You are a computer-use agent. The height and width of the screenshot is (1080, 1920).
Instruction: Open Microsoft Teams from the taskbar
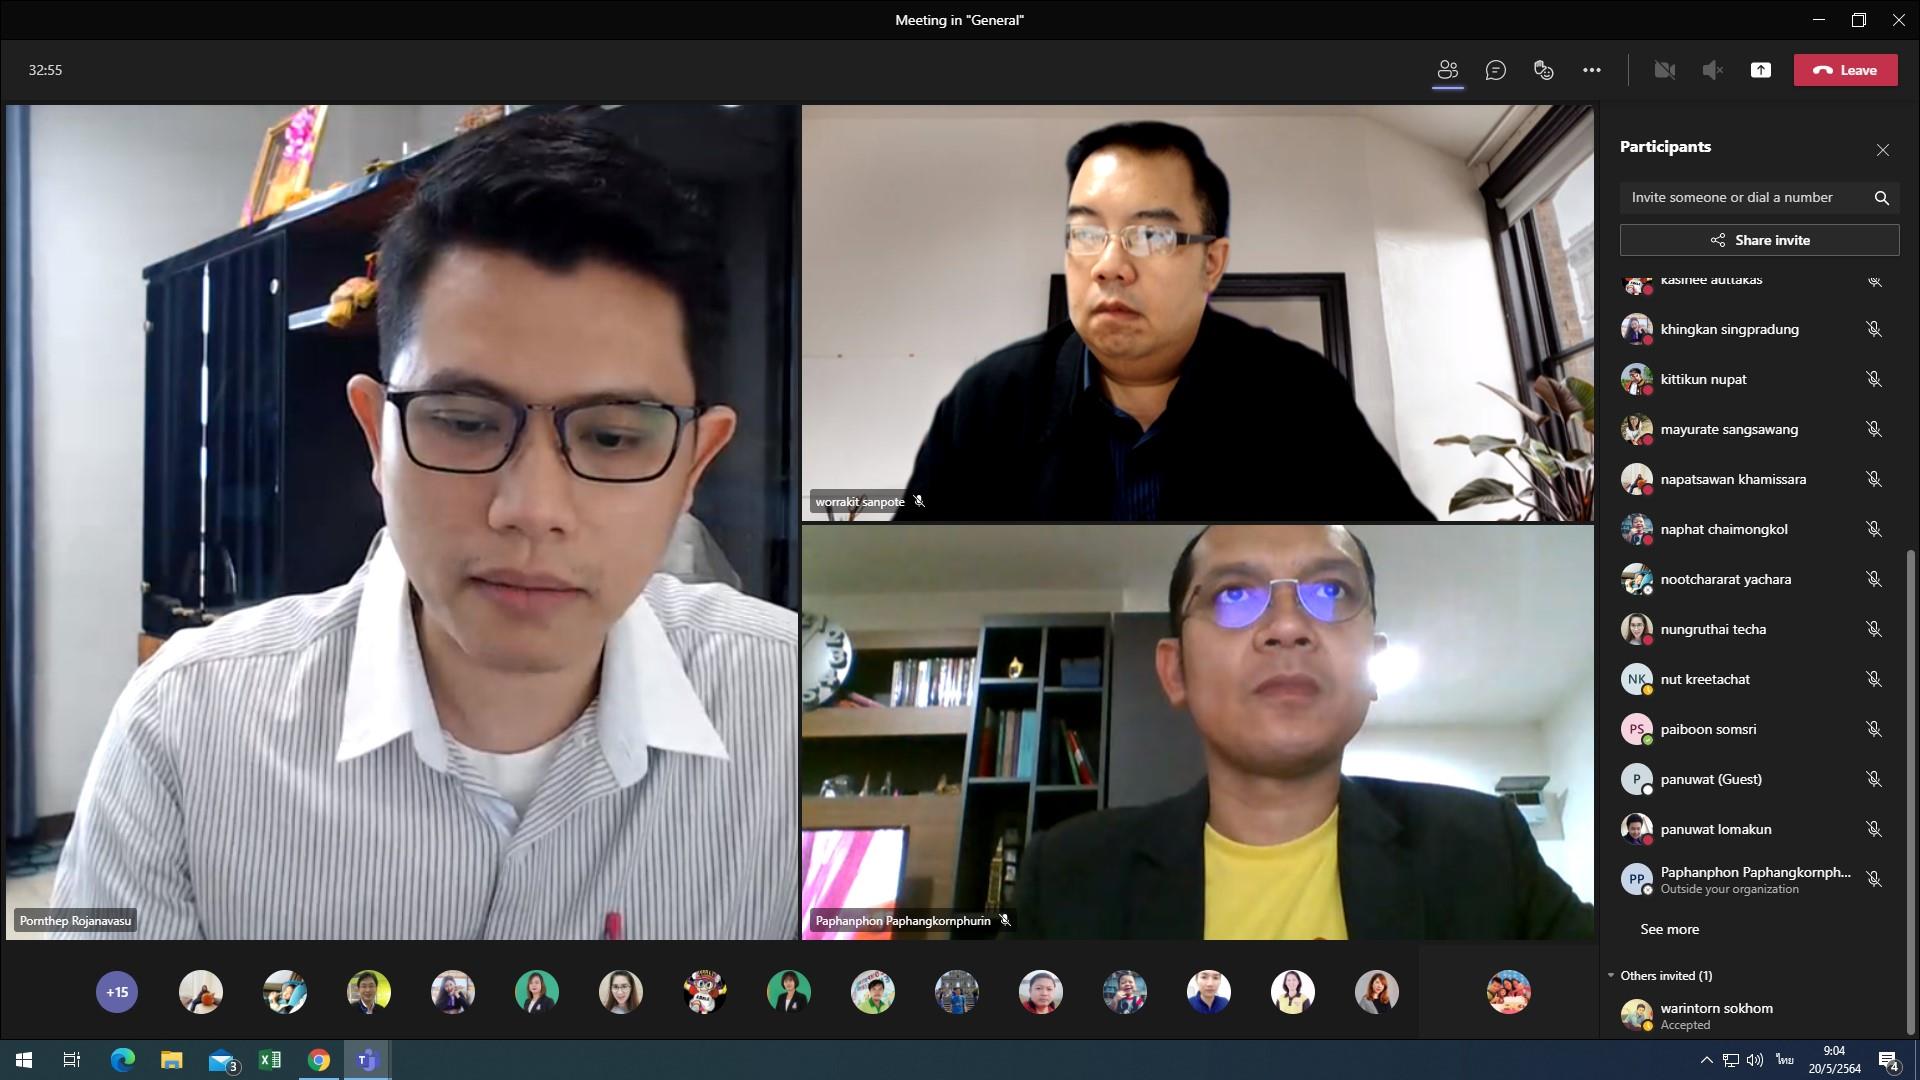367,1060
